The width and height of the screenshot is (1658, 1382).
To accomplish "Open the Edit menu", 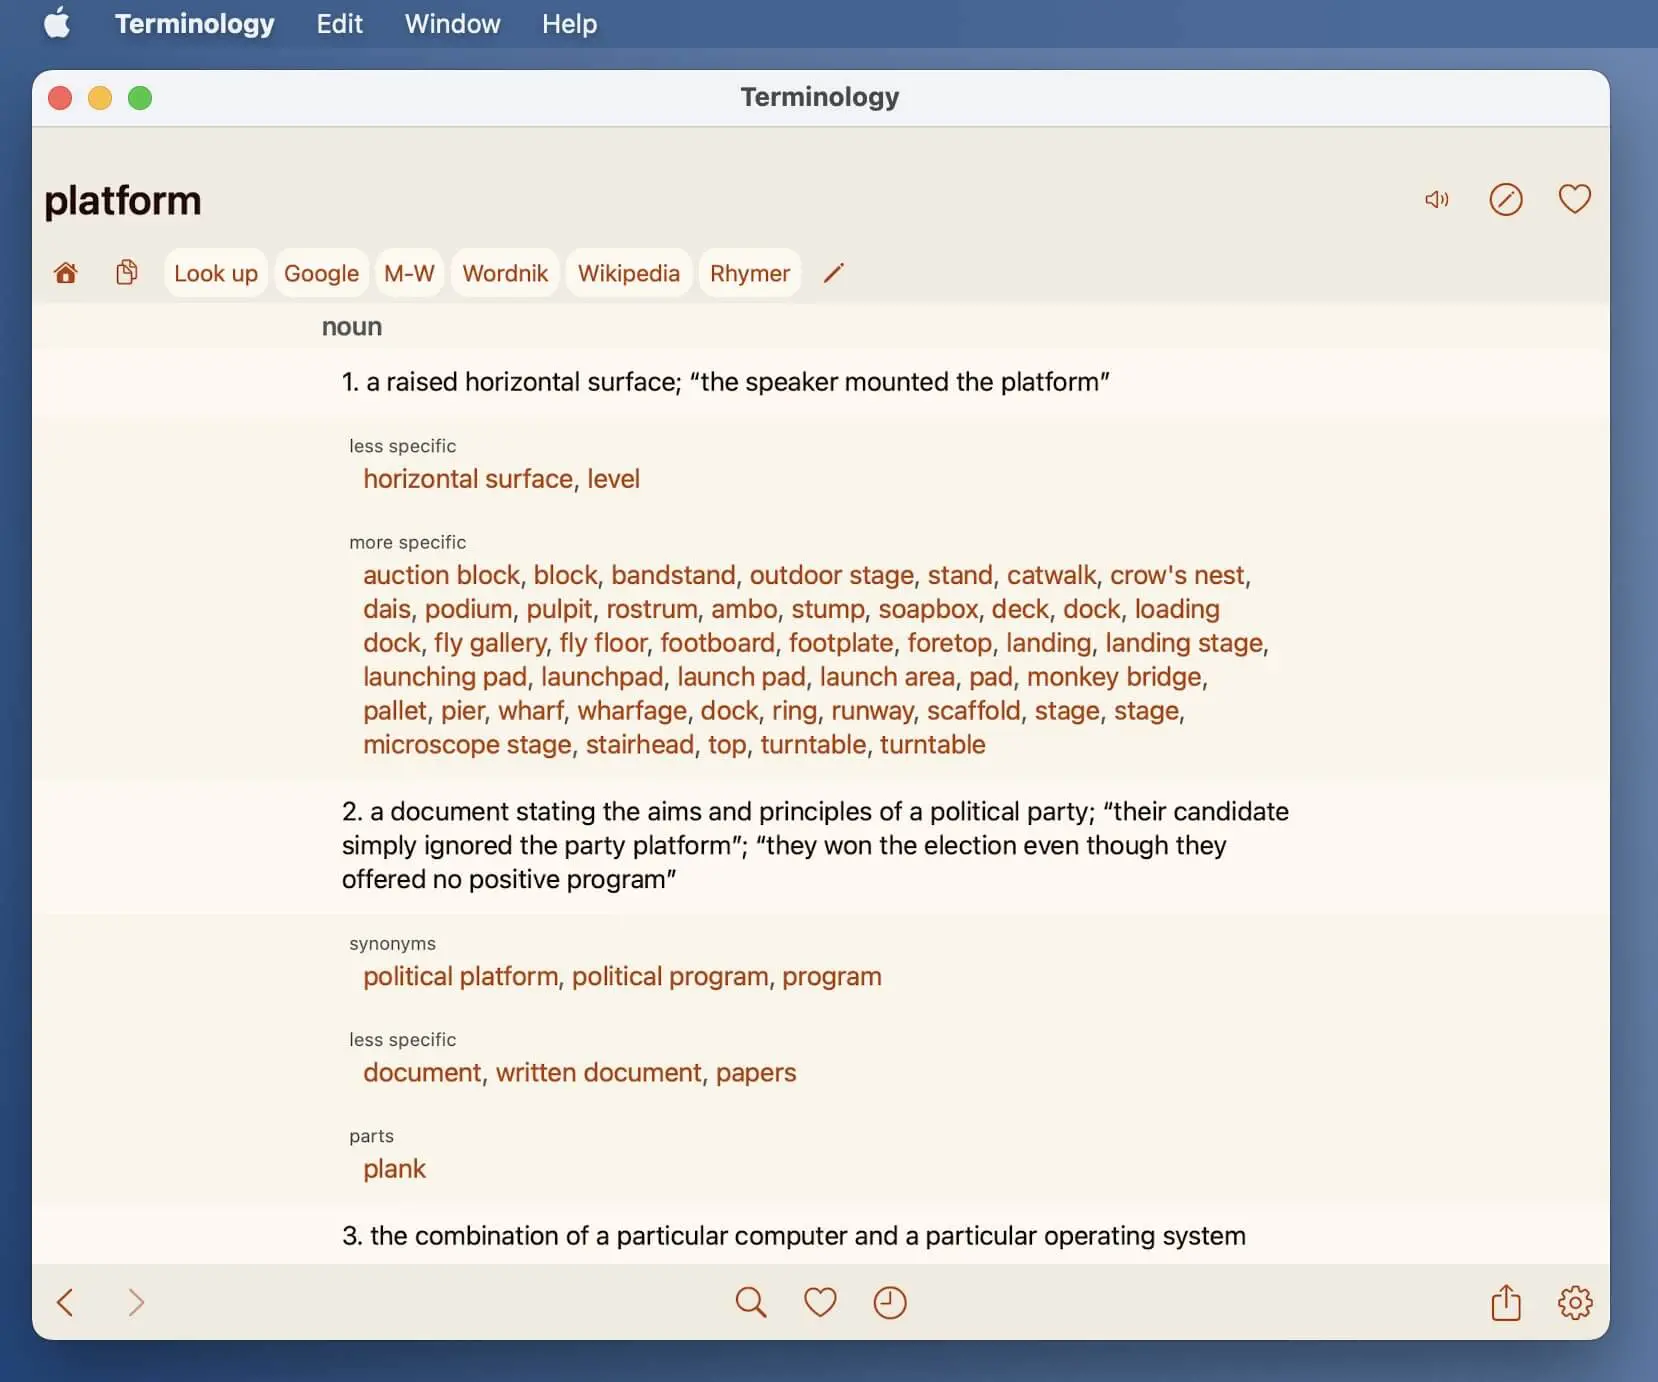I will (x=339, y=23).
